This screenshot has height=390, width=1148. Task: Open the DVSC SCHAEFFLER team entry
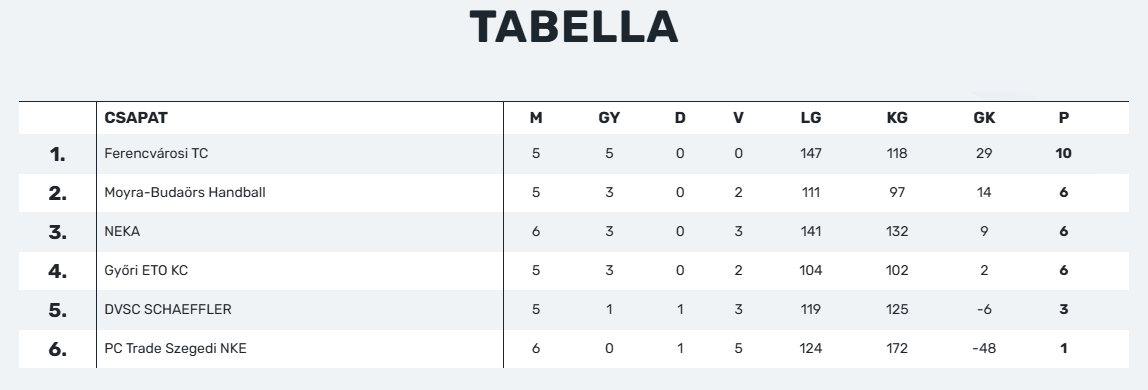point(168,310)
